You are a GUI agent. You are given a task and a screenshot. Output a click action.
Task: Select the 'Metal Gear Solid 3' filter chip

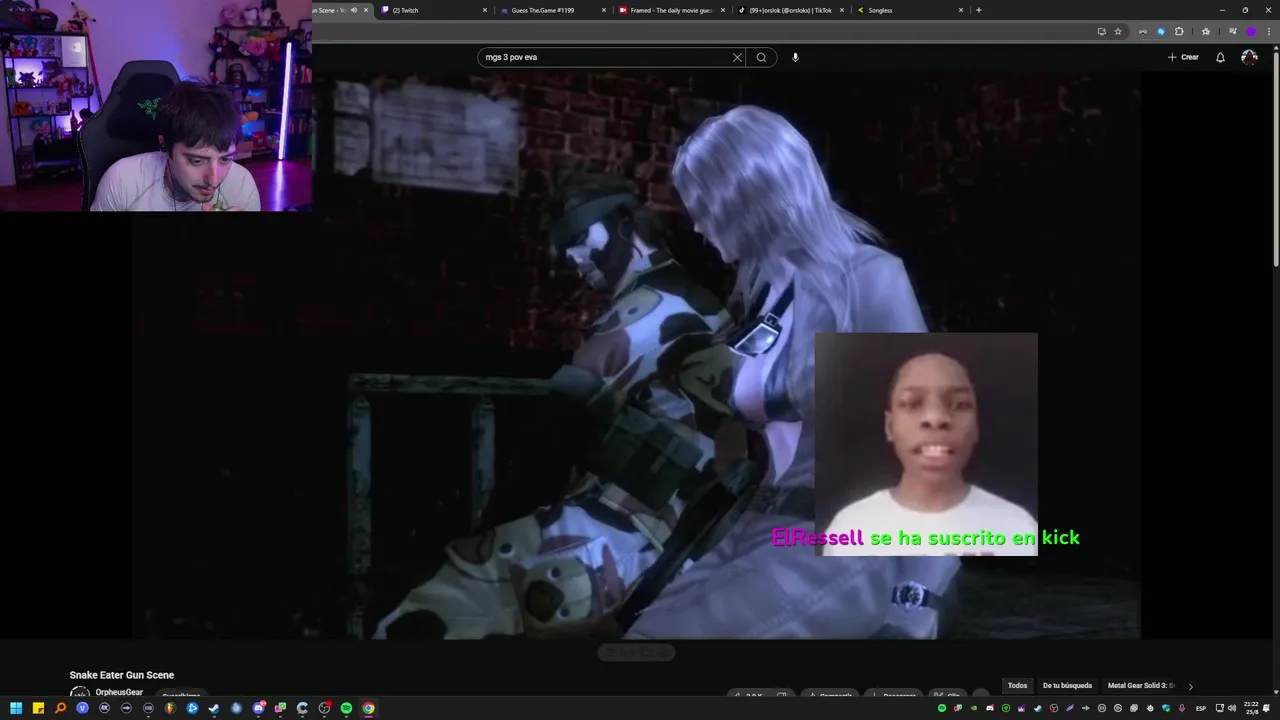tap(1141, 686)
